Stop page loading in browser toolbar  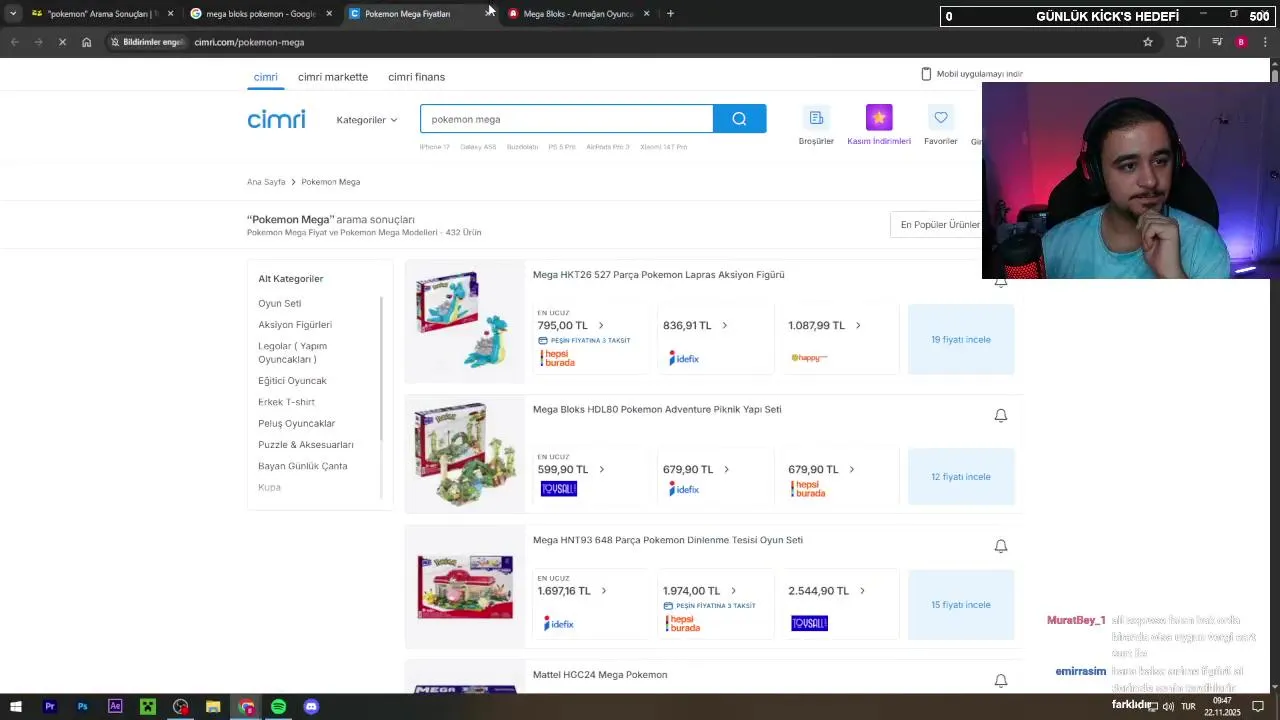coord(62,42)
